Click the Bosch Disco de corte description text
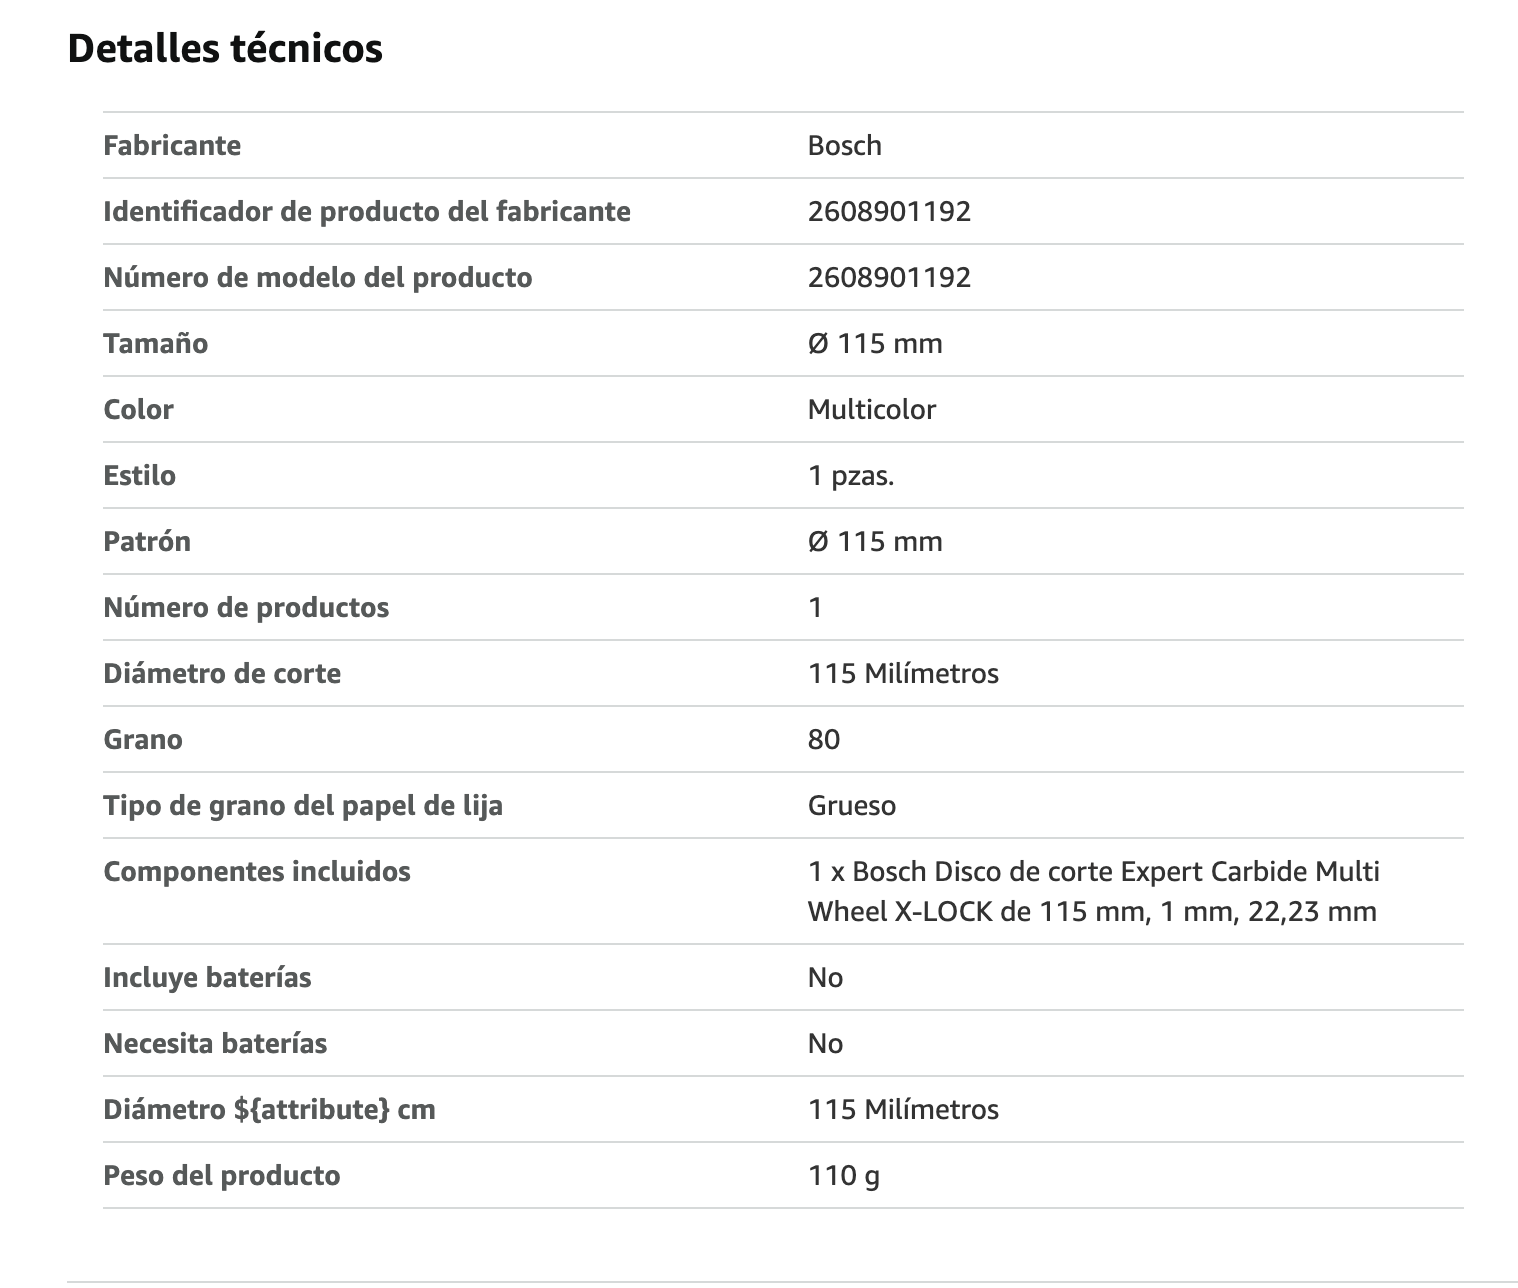Image resolution: width=1518 pixels, height=1288 pixels. click(x=1092, y=891)
